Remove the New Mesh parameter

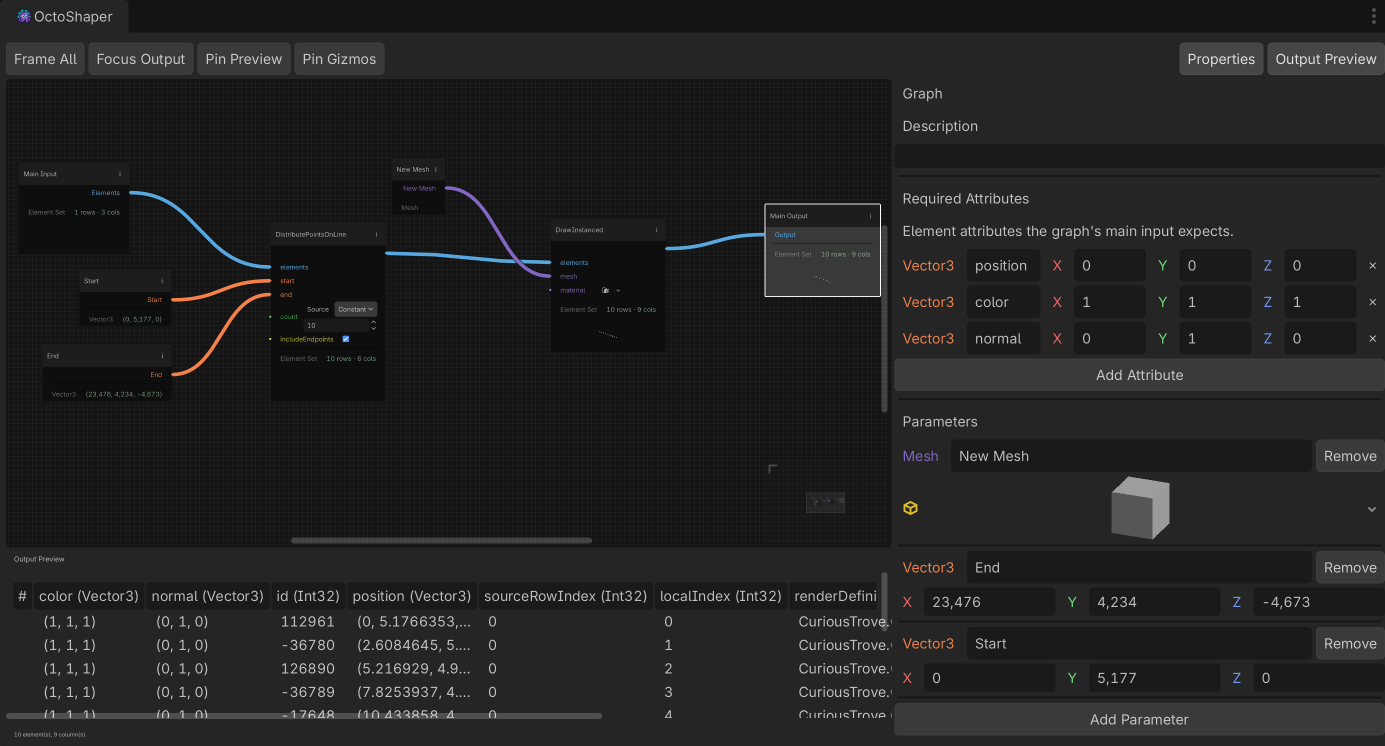pyautogui.click(x=1350, y=456)
